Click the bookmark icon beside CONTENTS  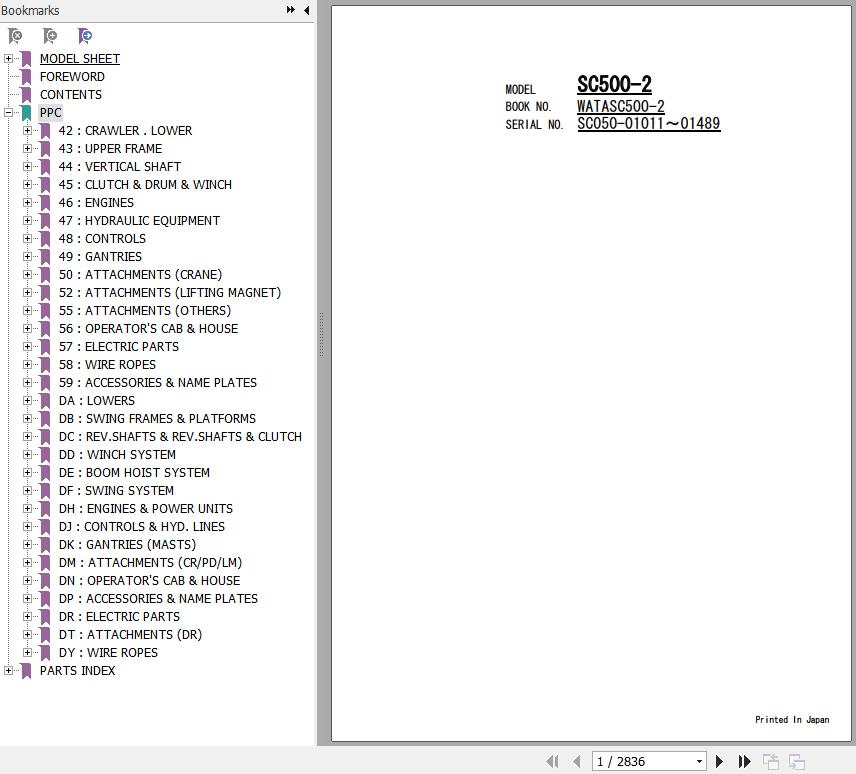coord(26,95)
